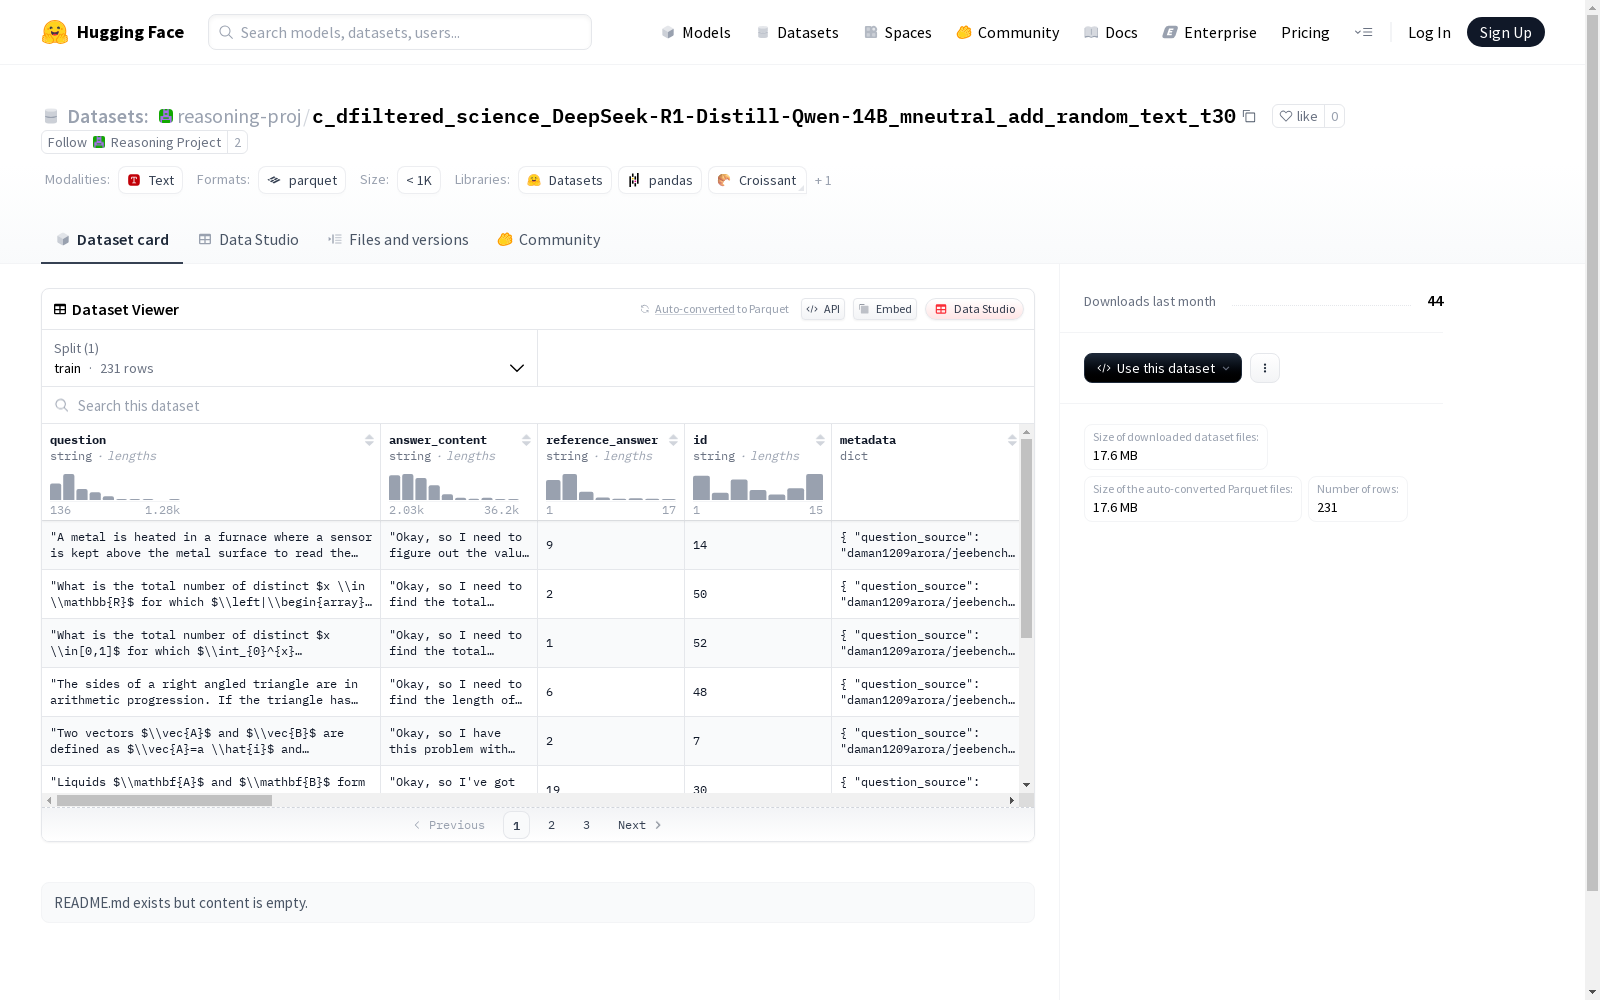Image resolution: width=1600 pixels, height=1000 pixels.
Task: Click the sort icon on question column
Action: click(x=369, y=440)
